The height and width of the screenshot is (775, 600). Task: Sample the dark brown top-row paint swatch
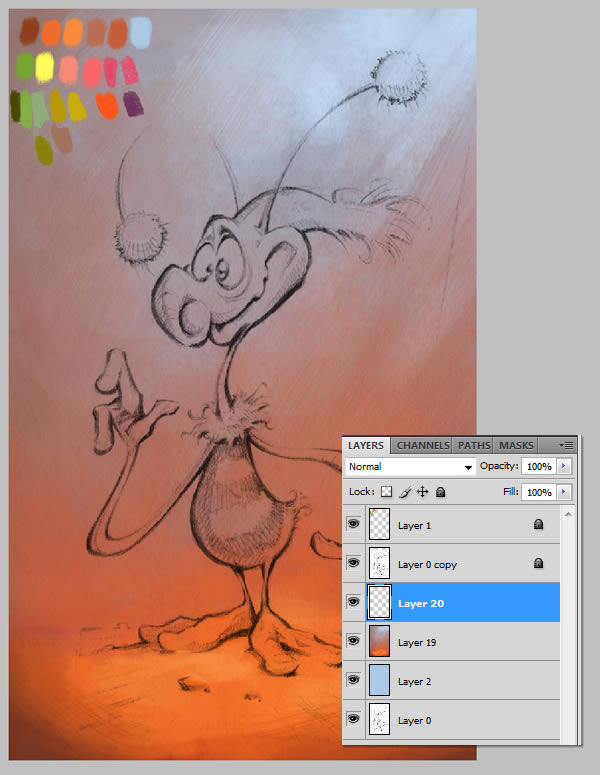tap(29, 31)
